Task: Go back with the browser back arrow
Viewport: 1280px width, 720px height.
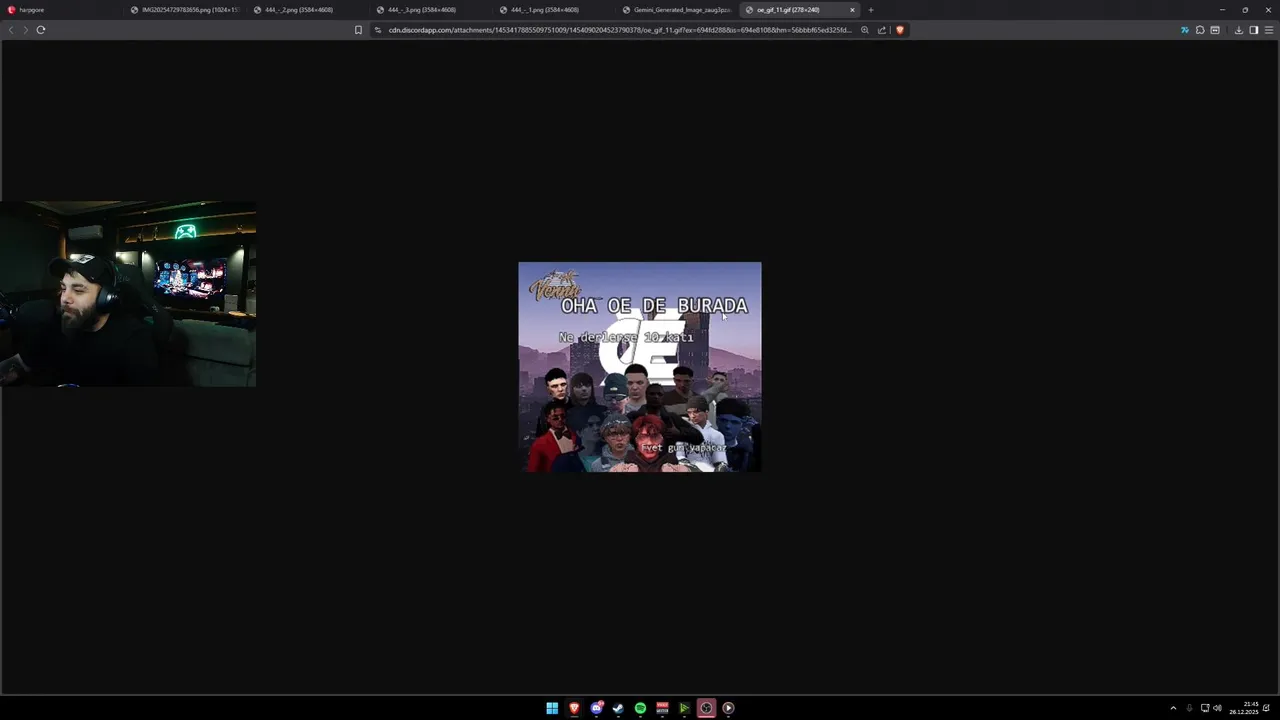Action: pyautogui.click(x=11, y=30)
